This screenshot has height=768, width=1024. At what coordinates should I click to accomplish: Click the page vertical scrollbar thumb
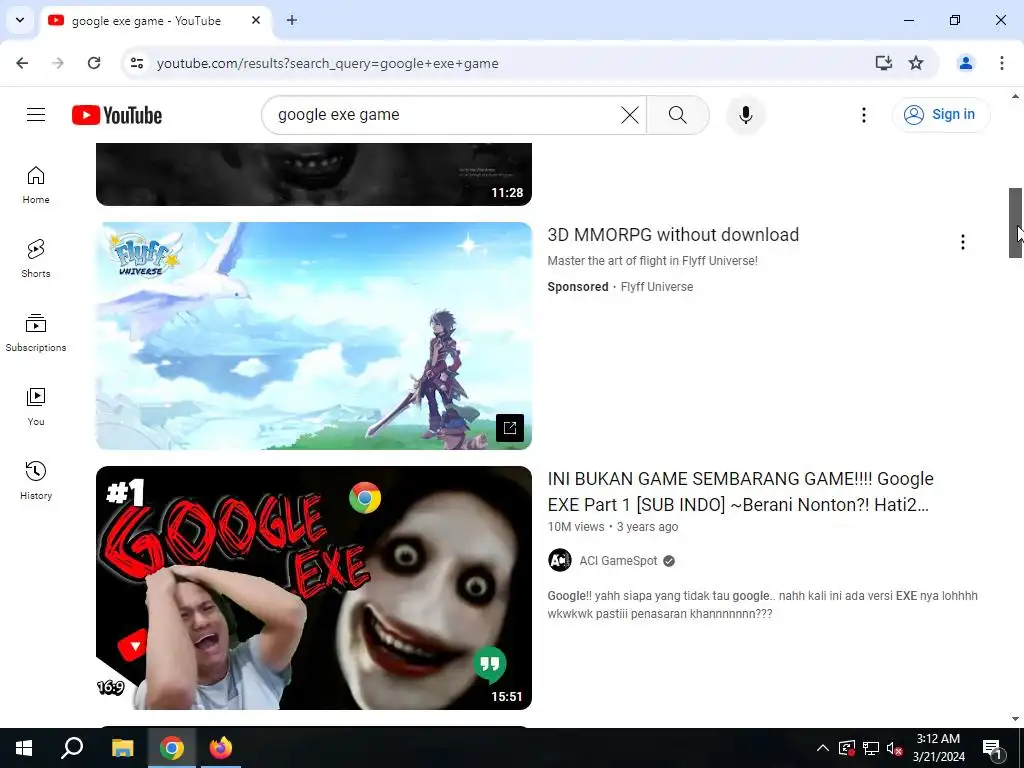(1015, 223)
